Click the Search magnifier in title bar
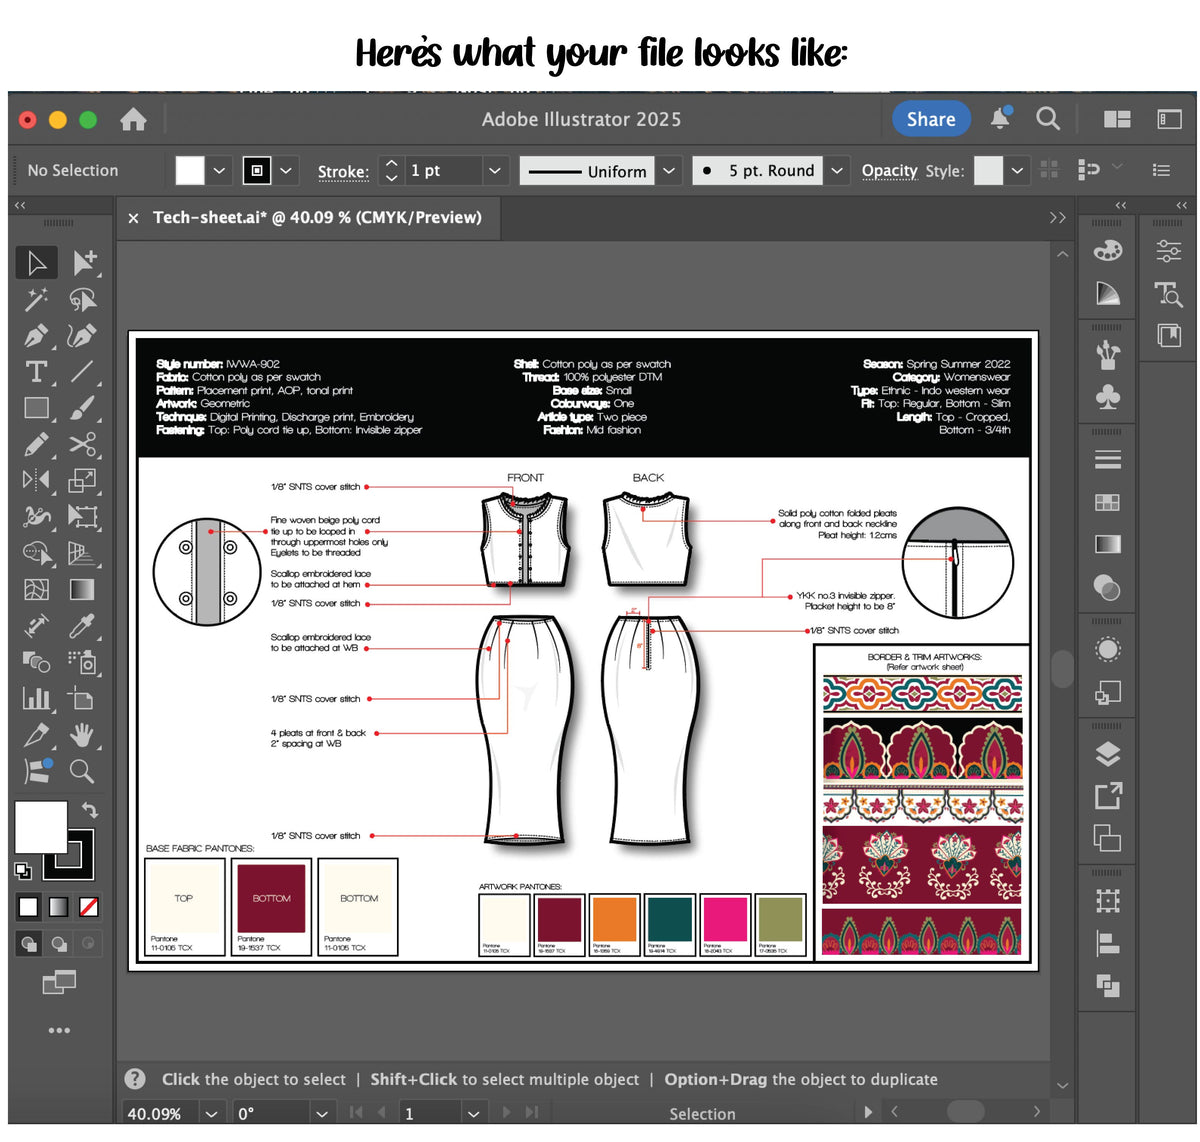 tap(1047, 119)
